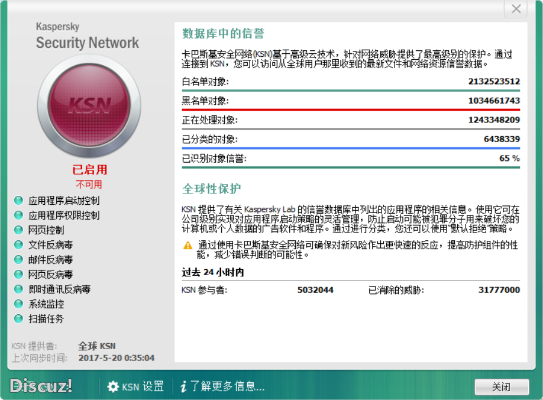Click the 黑名单对象 value 1034661743
The image size is (543, 400).
click(x=494, y=101)
